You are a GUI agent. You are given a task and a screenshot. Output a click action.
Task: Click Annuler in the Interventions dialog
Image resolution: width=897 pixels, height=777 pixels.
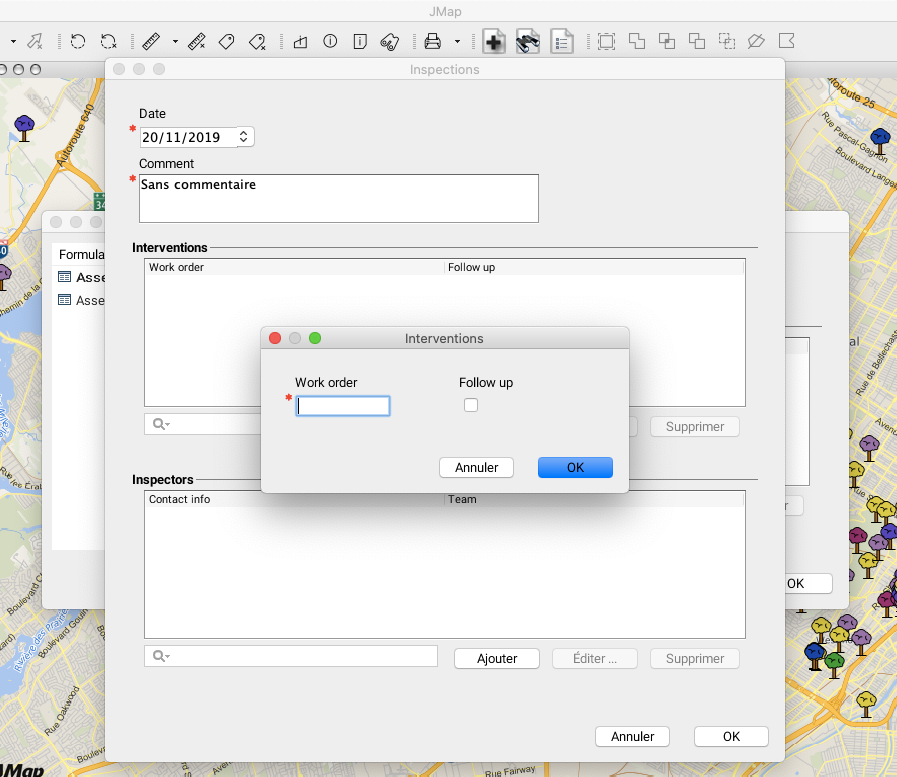point(476,467)
